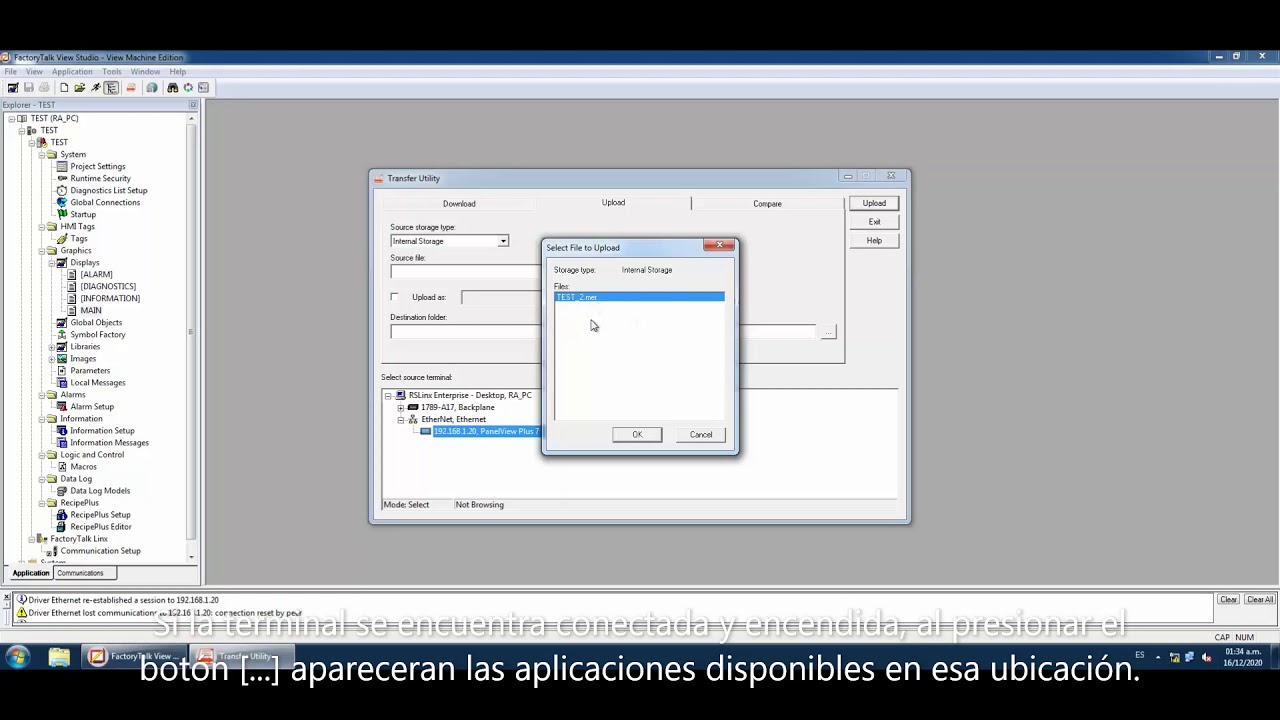Open Project Settings in the Explorer

coord(98,166)
